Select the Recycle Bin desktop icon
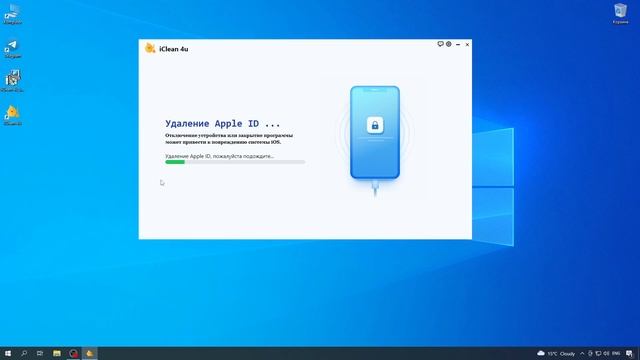Viewport: 640px width, 360px height. point(620,14)
